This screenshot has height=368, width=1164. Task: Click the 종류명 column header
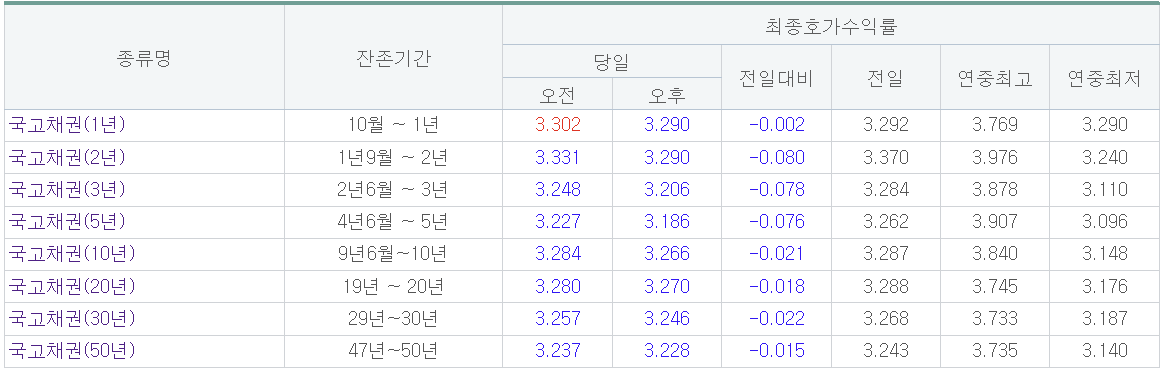[x=144, y=59]
